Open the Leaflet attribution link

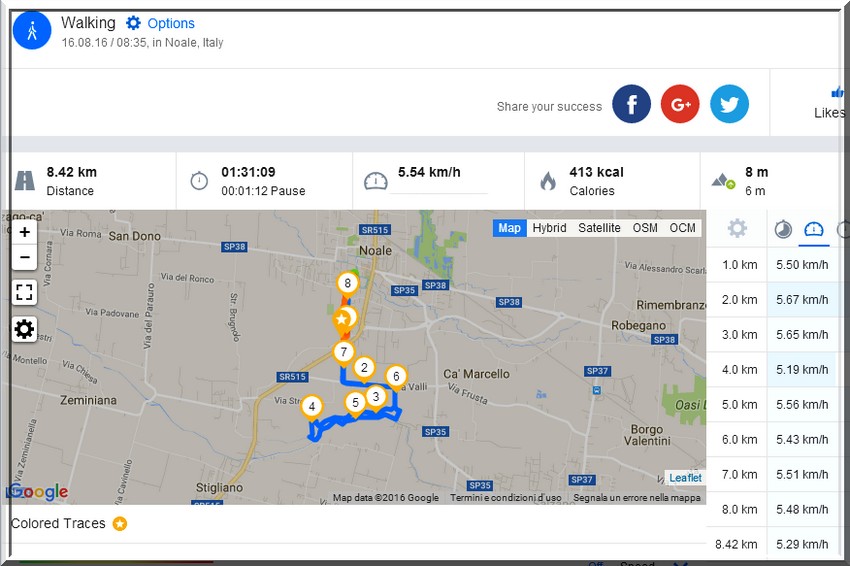685,478
